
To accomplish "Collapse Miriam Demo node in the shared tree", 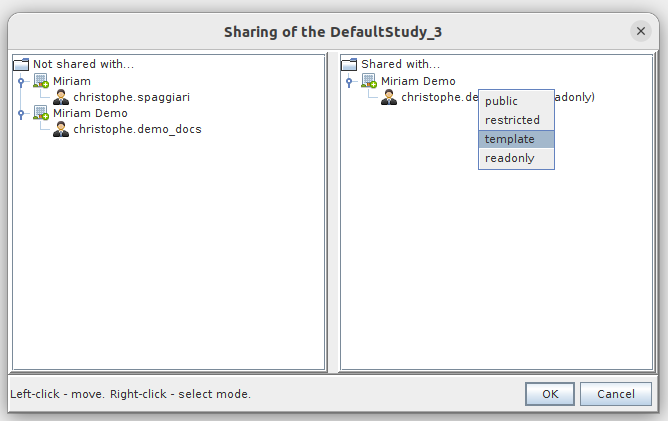I will [349, 81].
